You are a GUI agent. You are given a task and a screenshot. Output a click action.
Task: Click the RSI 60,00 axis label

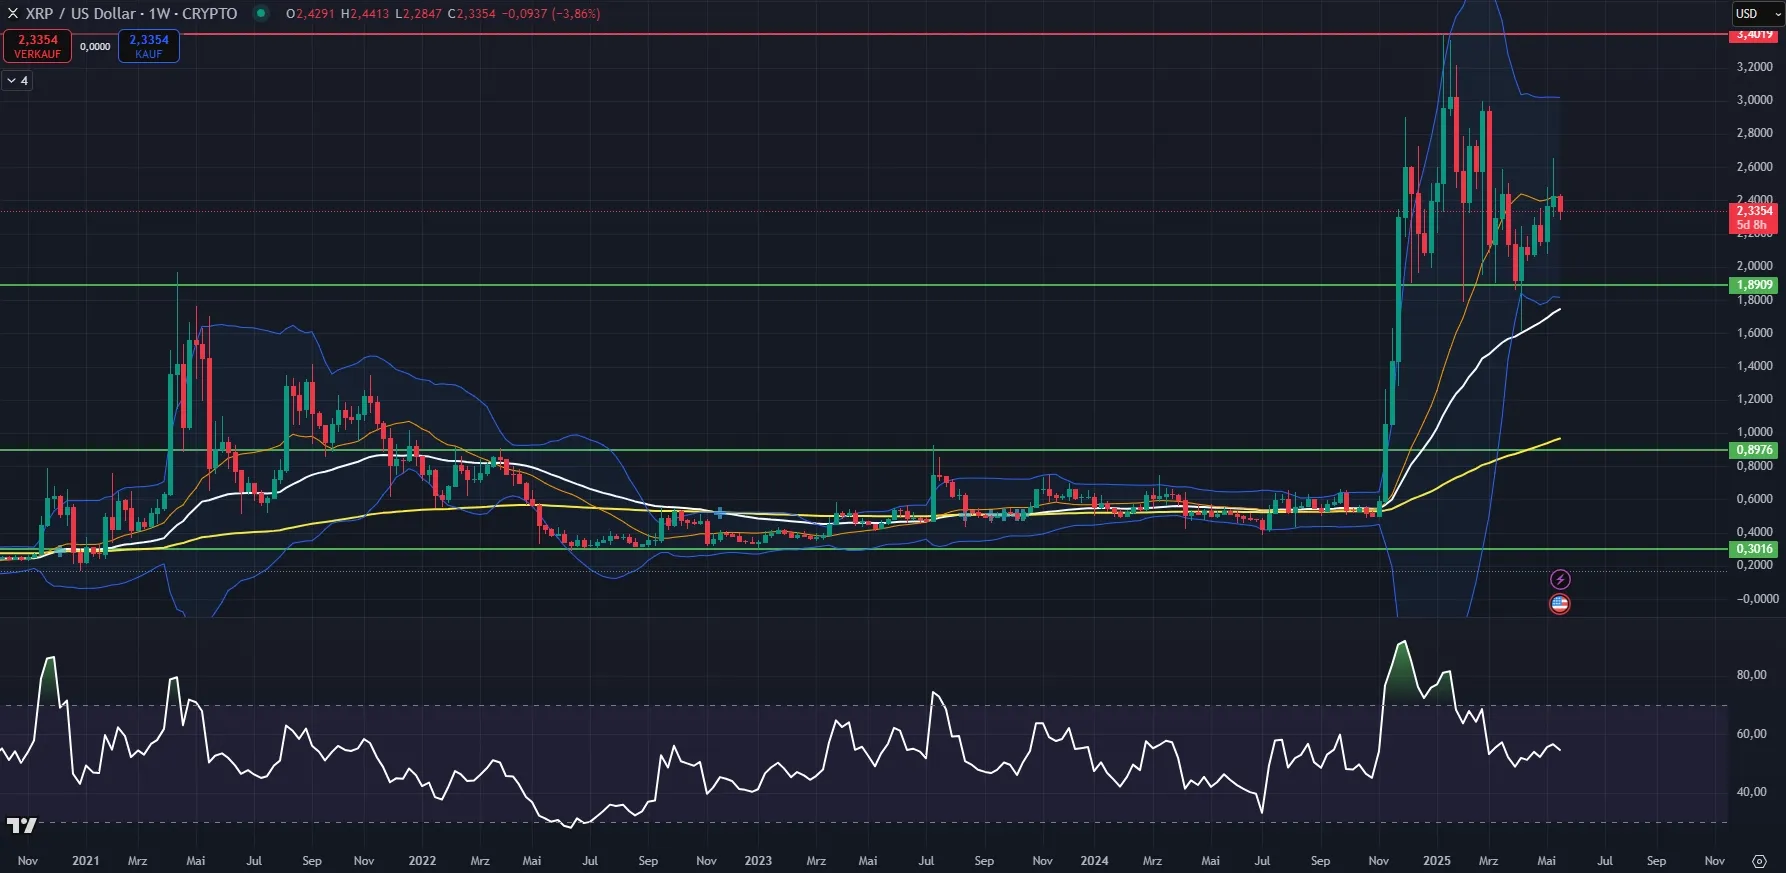click(1751, 734)
